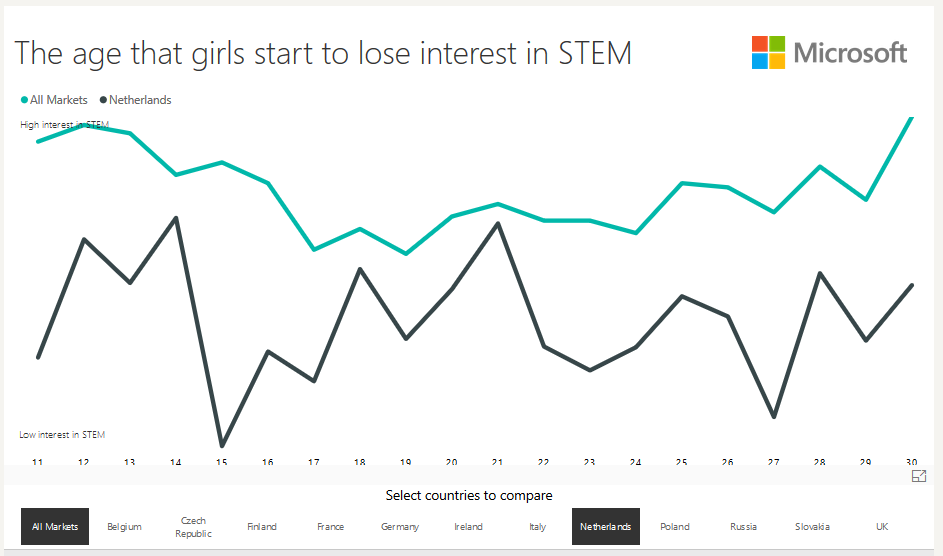The image size is (943, 556).
Task: Select UK country filter
Action: click(881, 526)
